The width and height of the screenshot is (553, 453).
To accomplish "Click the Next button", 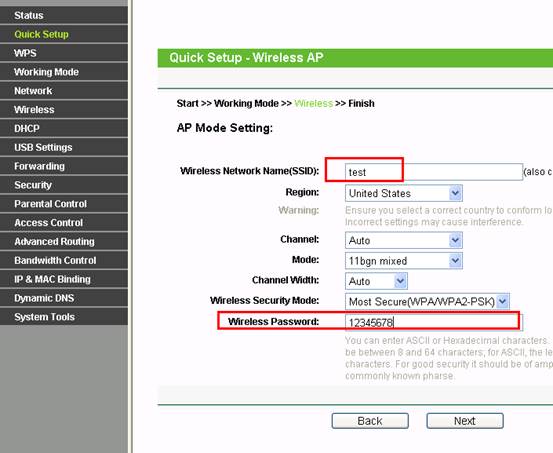I will (465, 421).
